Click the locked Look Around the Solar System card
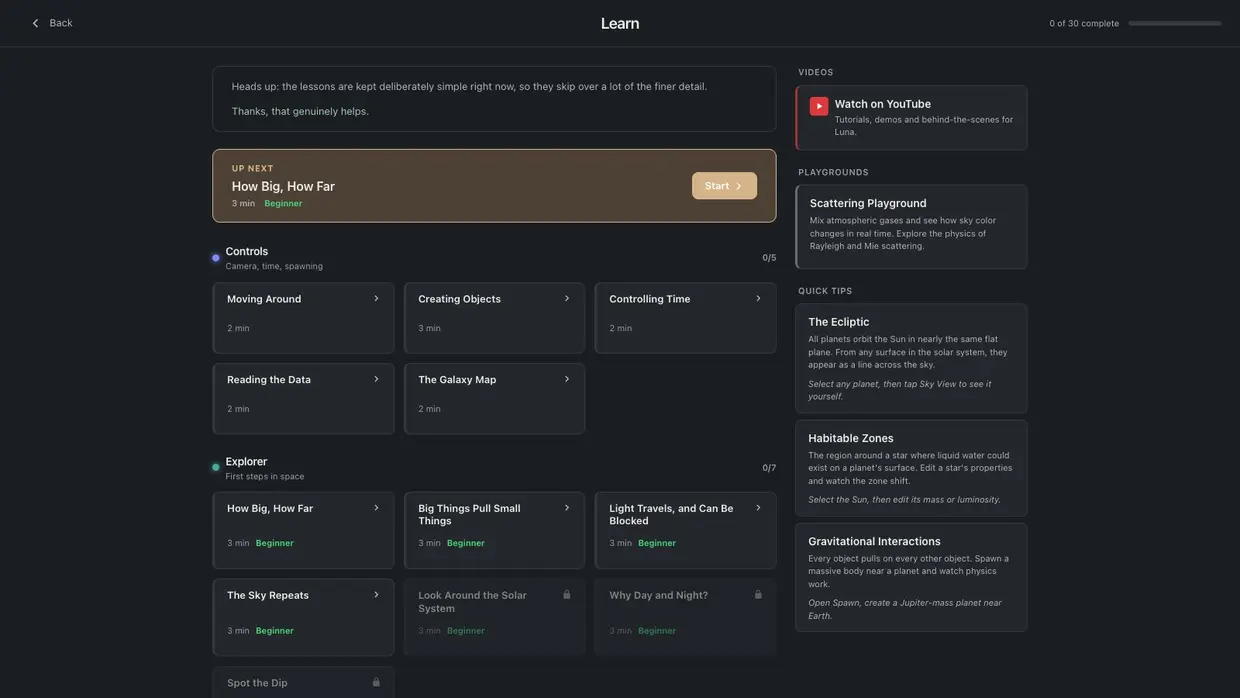The image size is (1240, 698). tap(494, 617)
